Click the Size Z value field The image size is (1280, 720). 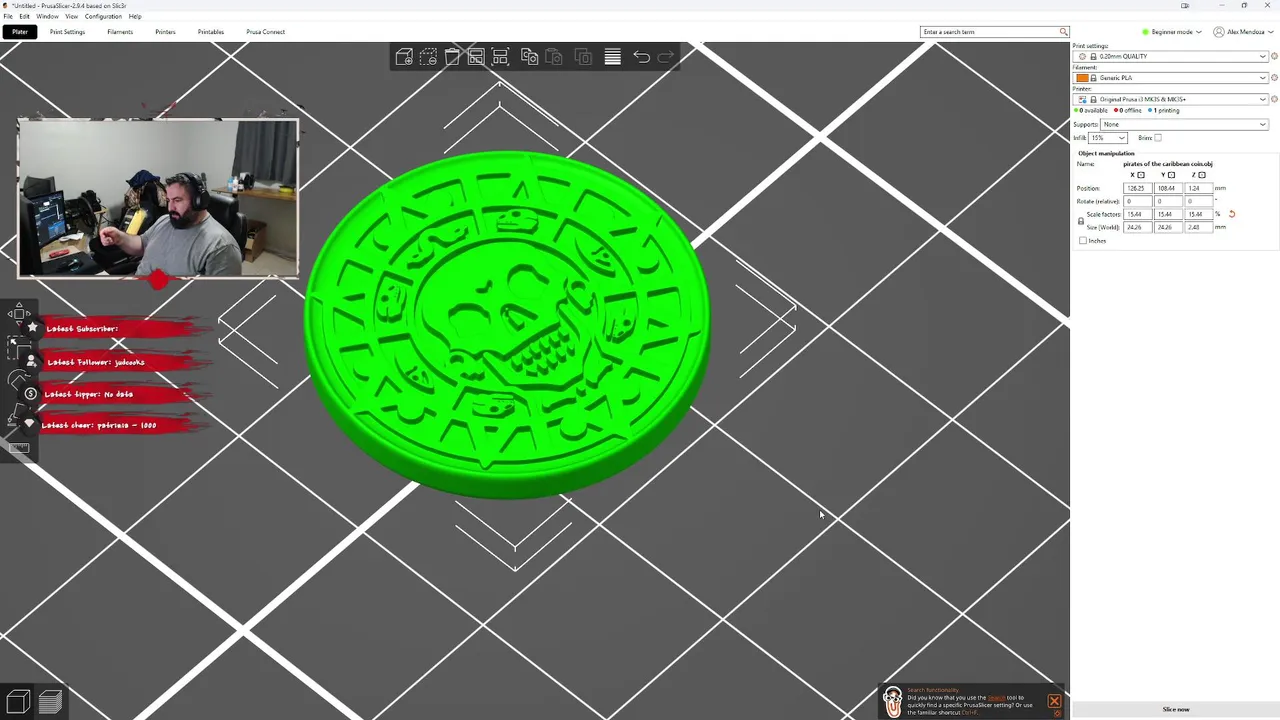(1198, 227)
